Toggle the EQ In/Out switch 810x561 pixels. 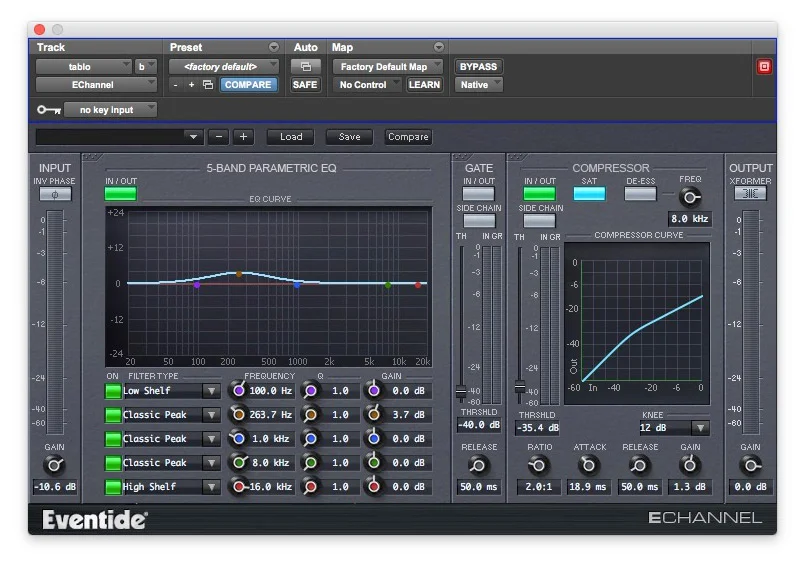(120, 194)
